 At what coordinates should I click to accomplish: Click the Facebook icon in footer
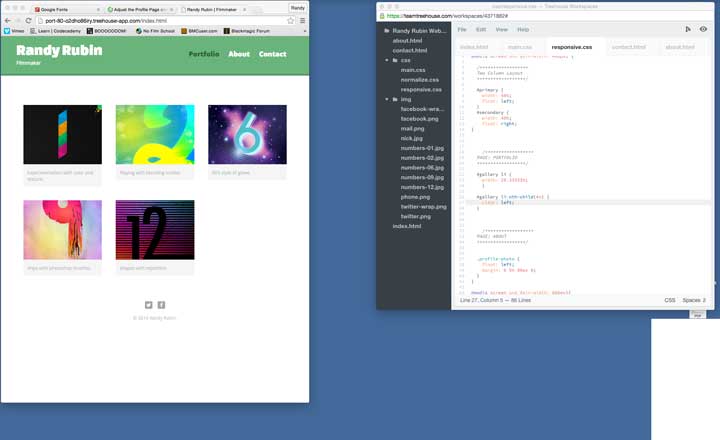pyautogui.click(x=161, y=305)
